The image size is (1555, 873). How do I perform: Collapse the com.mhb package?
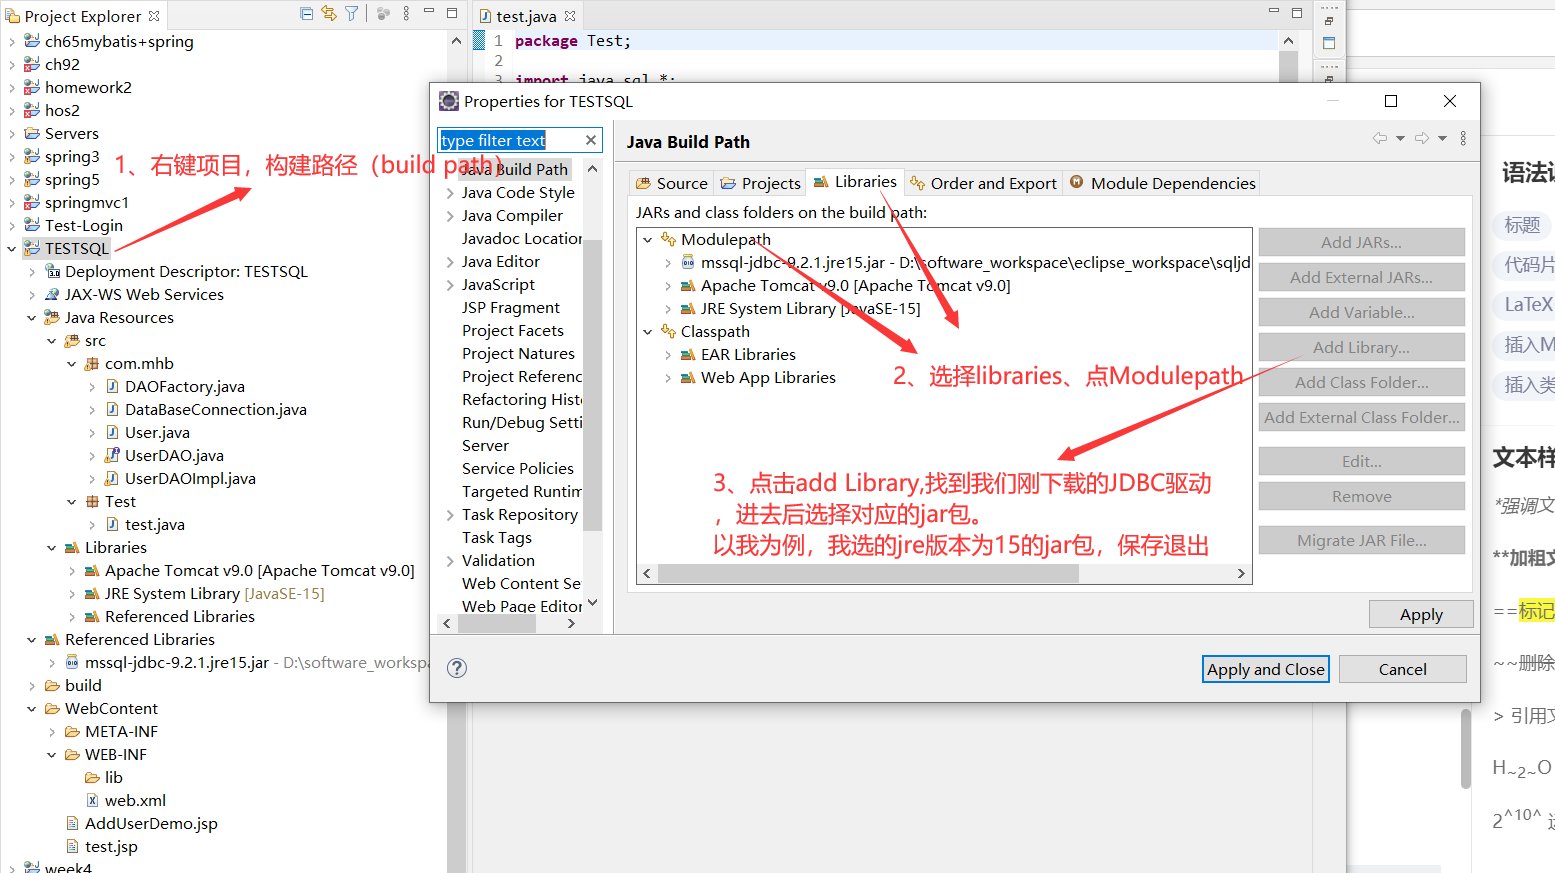[71, 364]
